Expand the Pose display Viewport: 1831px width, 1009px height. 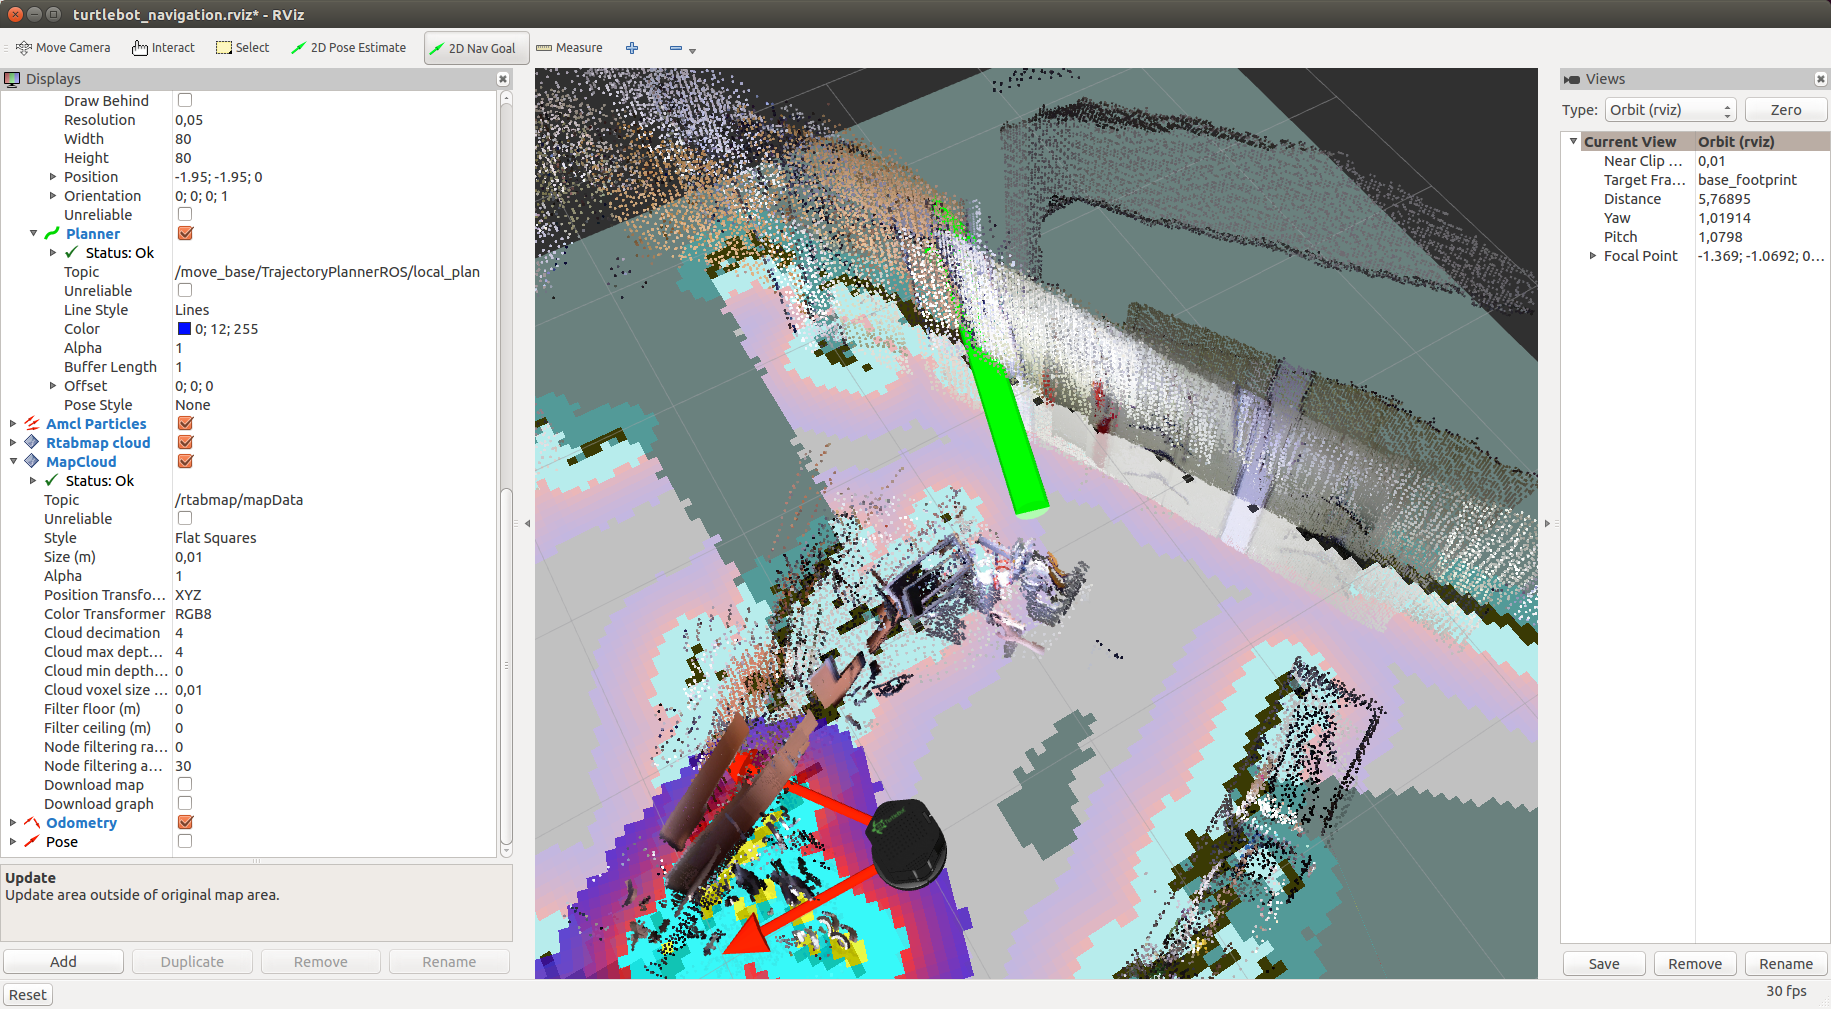pos(13,842)
